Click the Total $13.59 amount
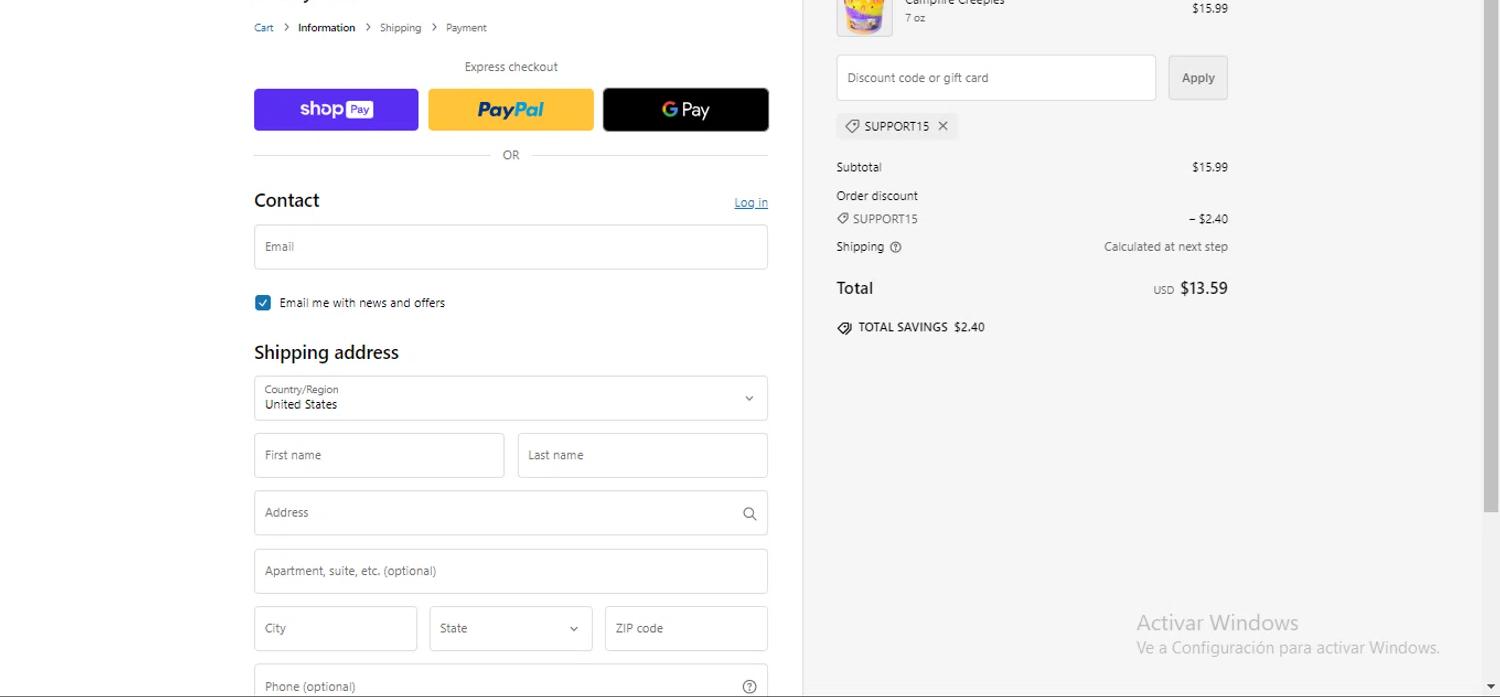 1204,288
